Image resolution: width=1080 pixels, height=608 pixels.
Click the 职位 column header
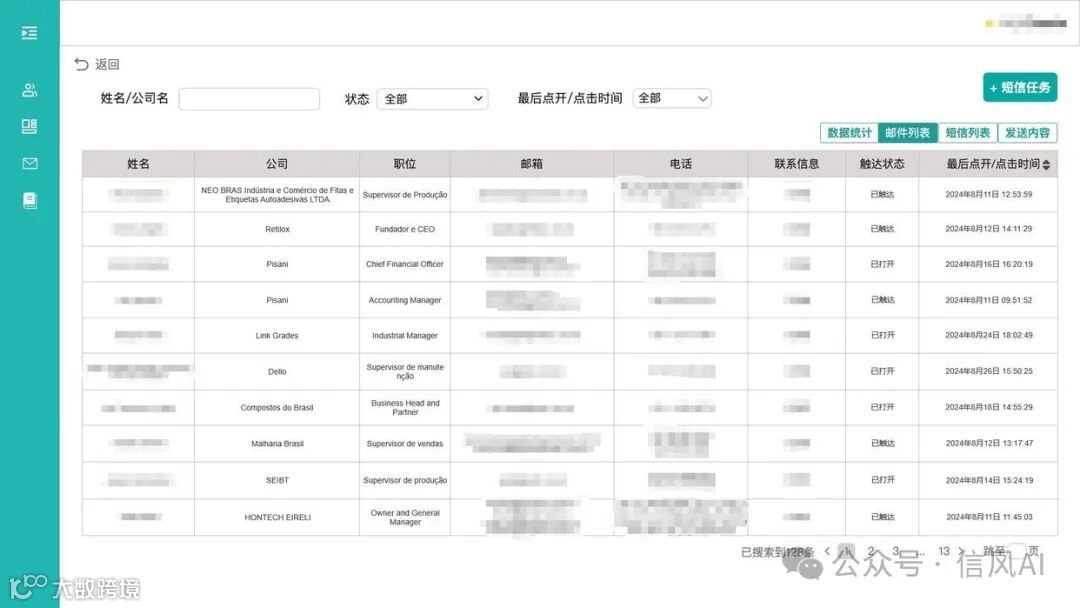pyautogui.click(x=405, y=164)
